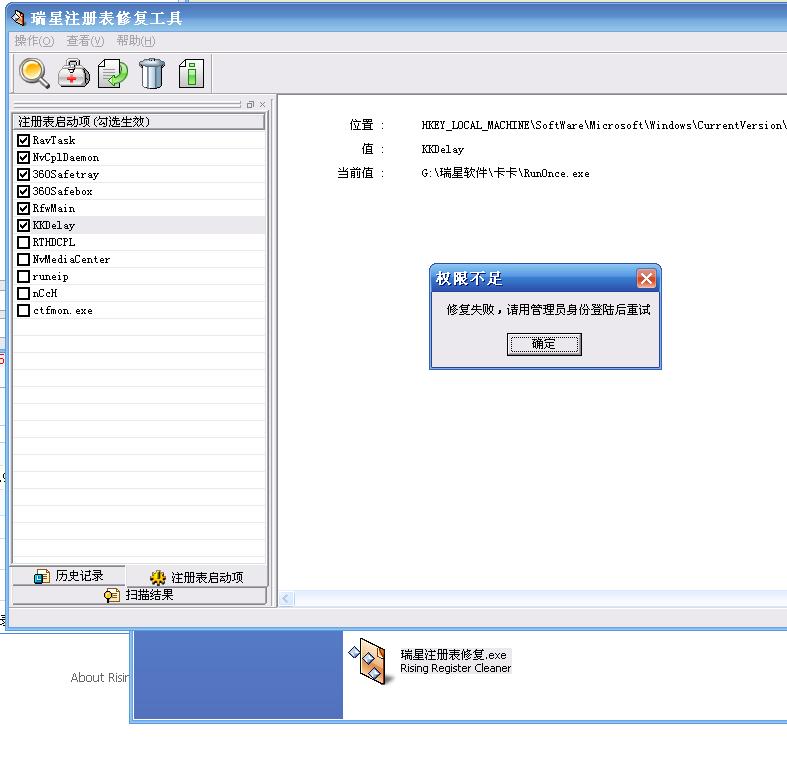Enable the nCcH startup item
This screenshot has height=768, width=787.
tap(23, 293)
